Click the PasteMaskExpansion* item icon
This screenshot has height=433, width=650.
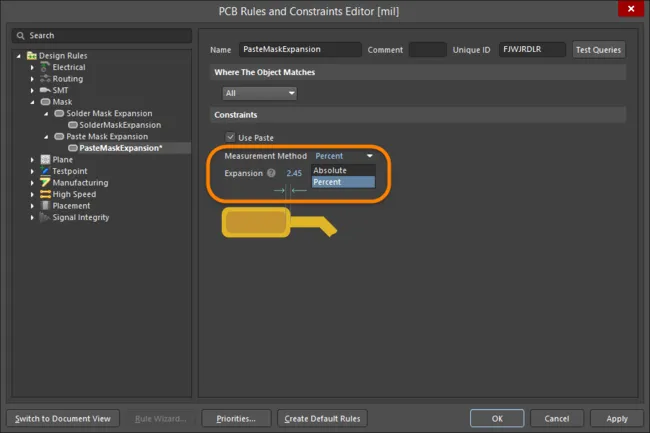tap(73, 148)
